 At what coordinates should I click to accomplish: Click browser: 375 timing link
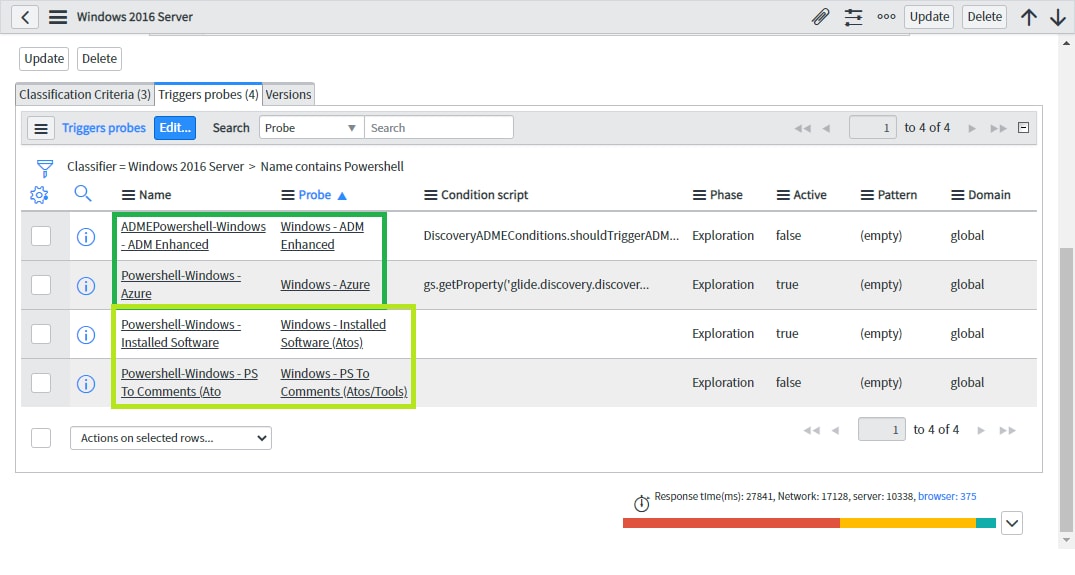point(947,496)
